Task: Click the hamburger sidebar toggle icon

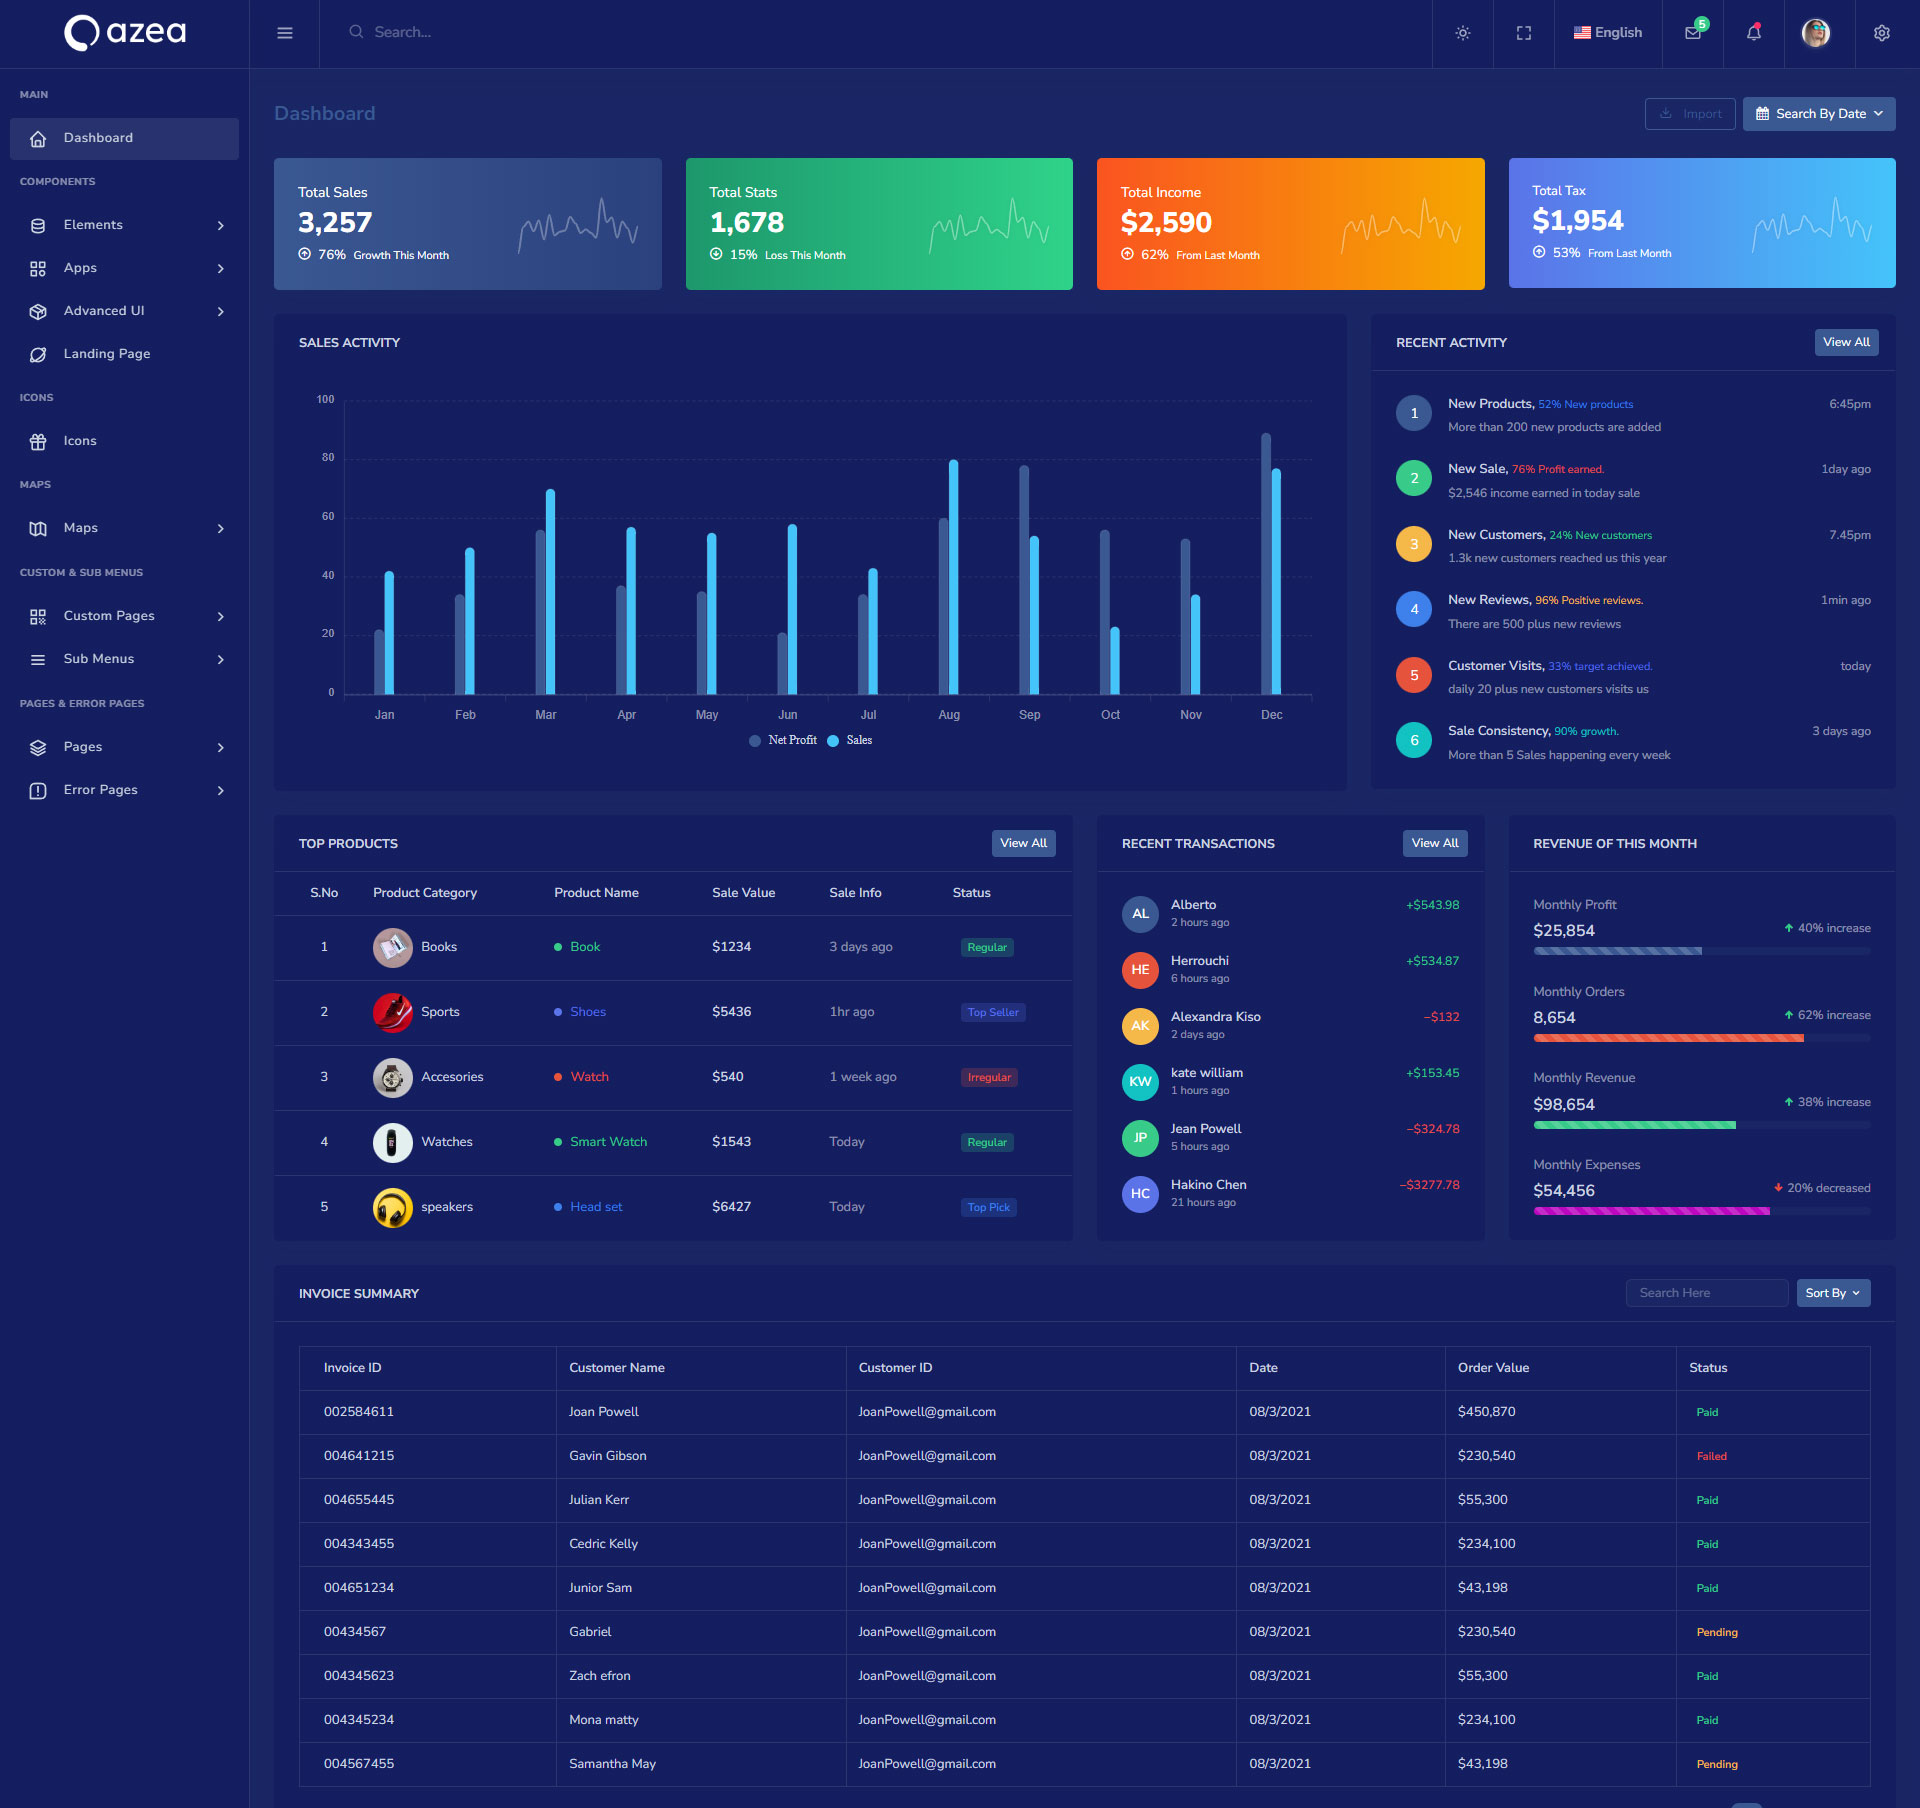Action: (x=284, y=33)
